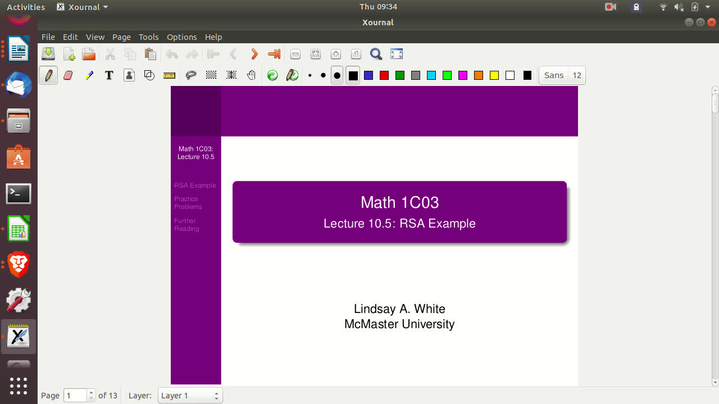Screen dimensions: 719x404
Task: Pick the orange color swatch
Action: pyautogui.click(x=479, y=75)
